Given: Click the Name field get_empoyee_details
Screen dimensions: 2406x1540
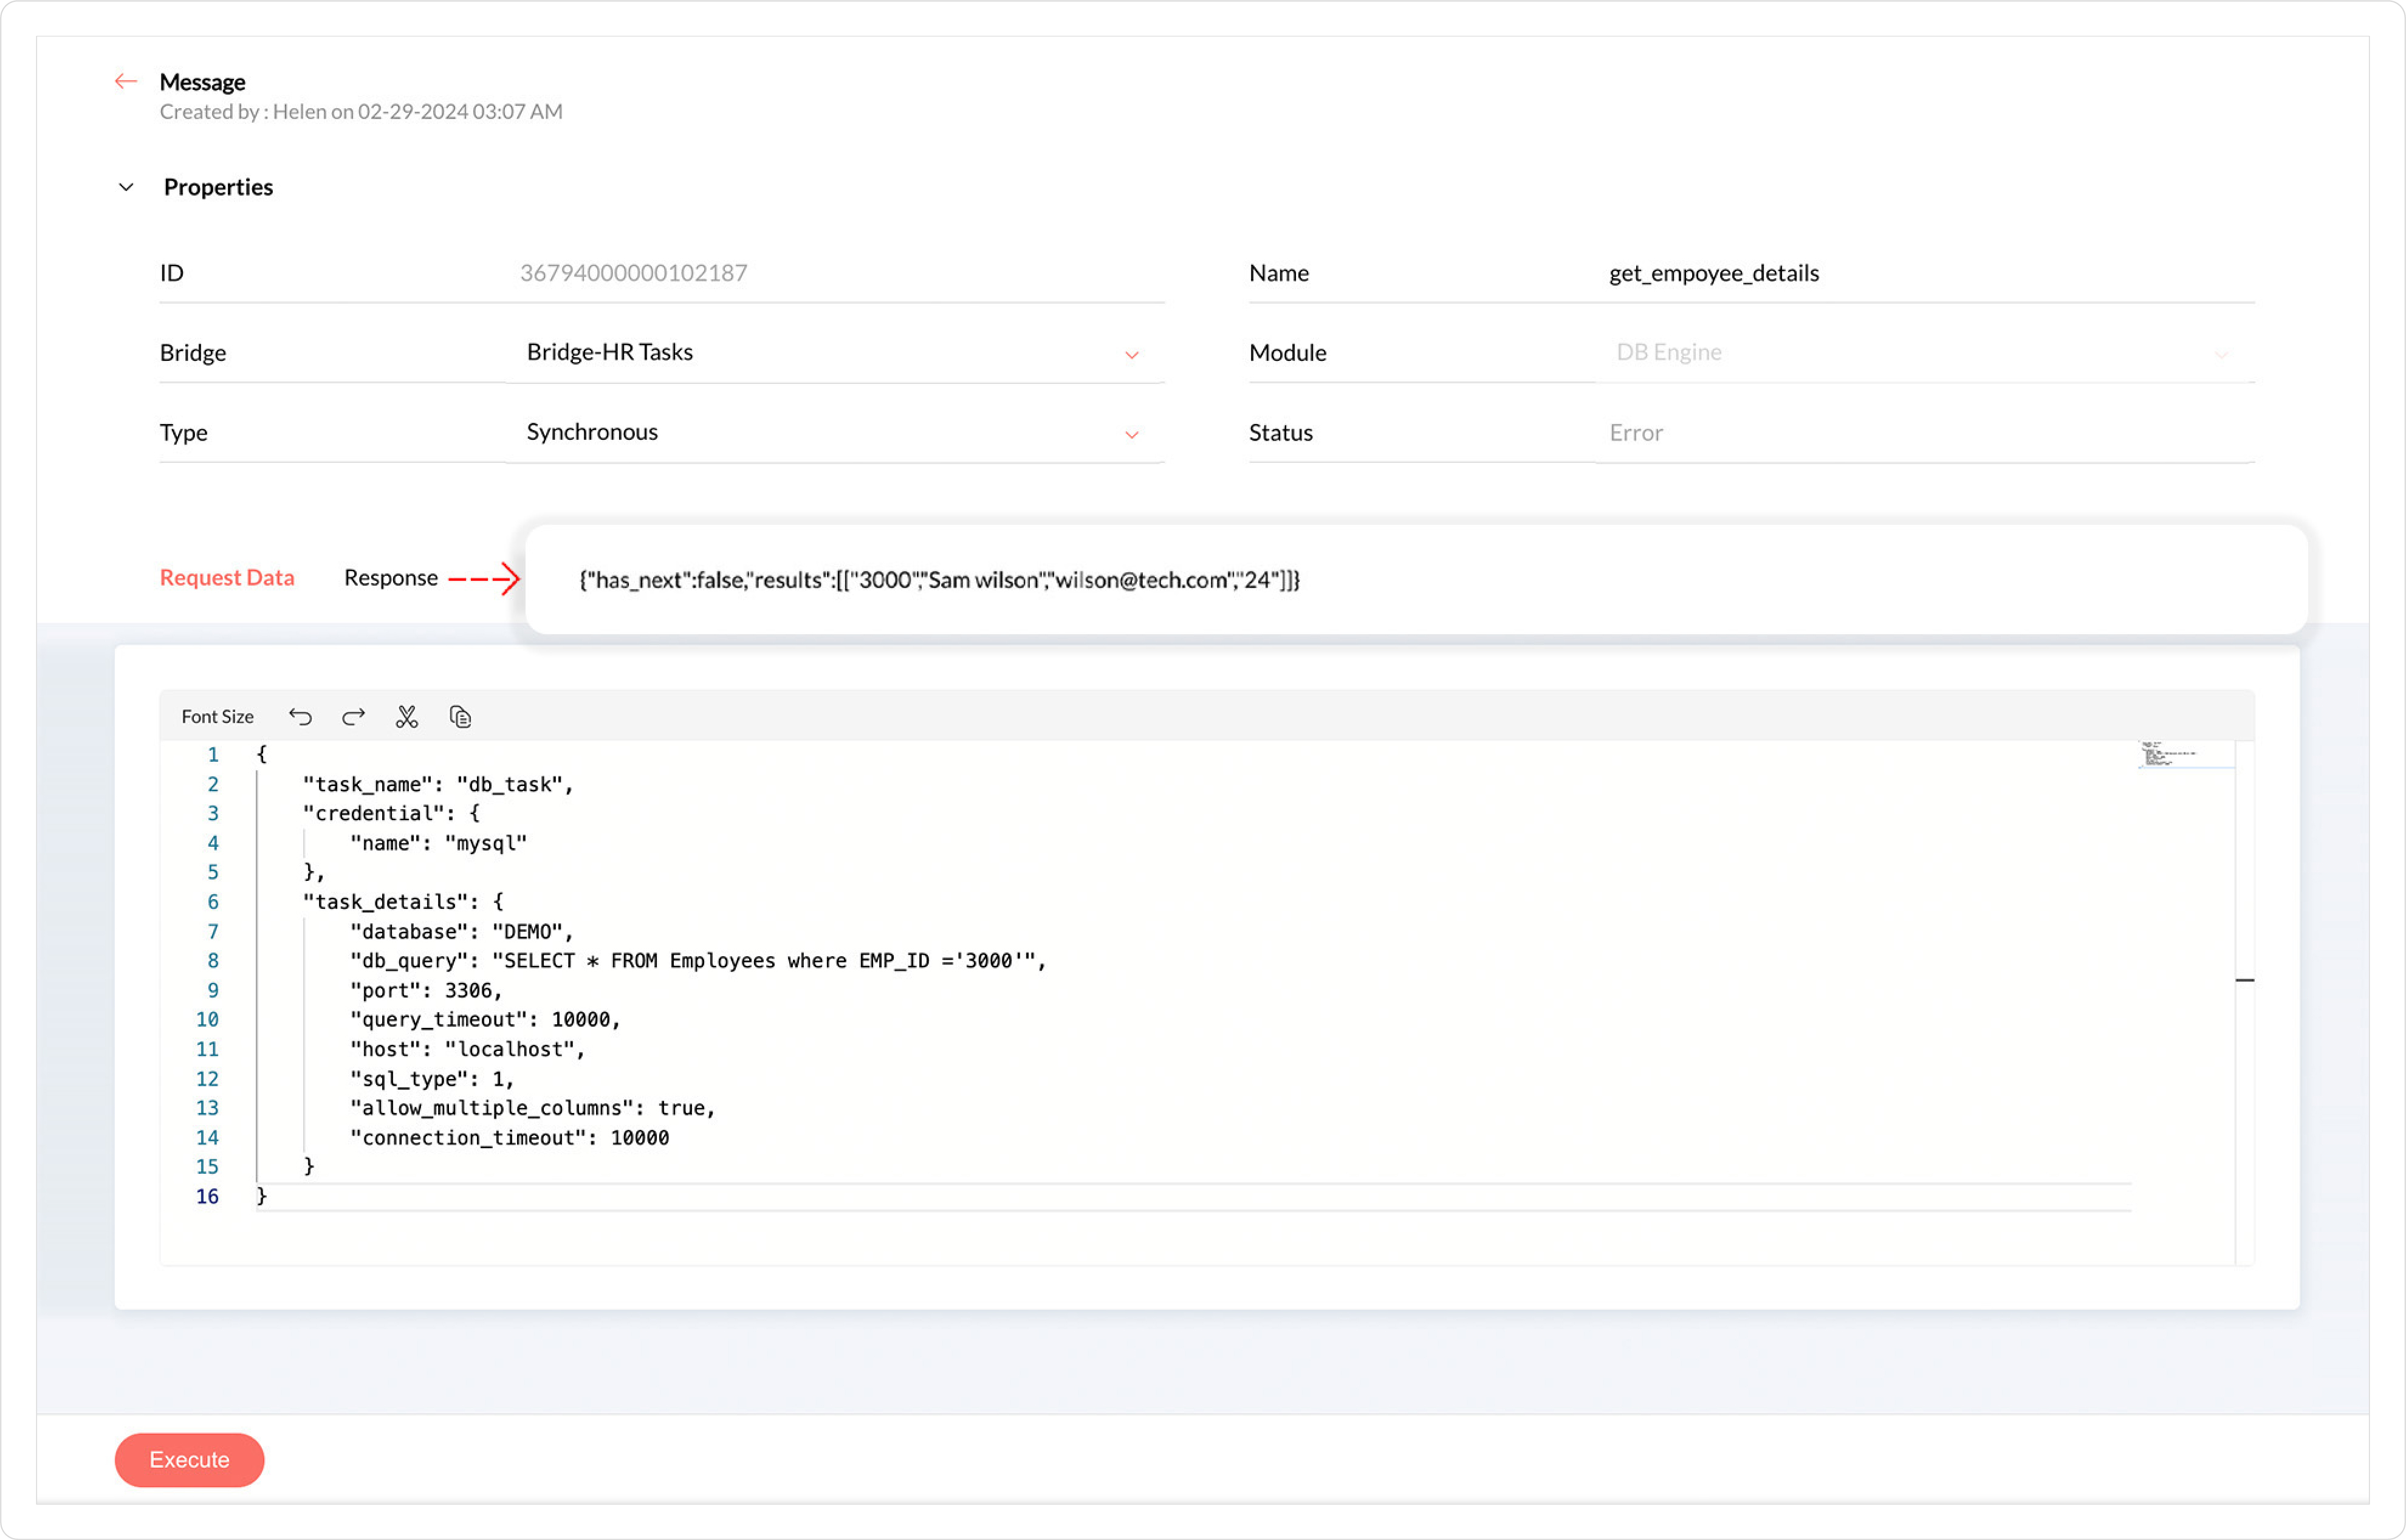Looking at the screenshot, I should point(1713,273).
